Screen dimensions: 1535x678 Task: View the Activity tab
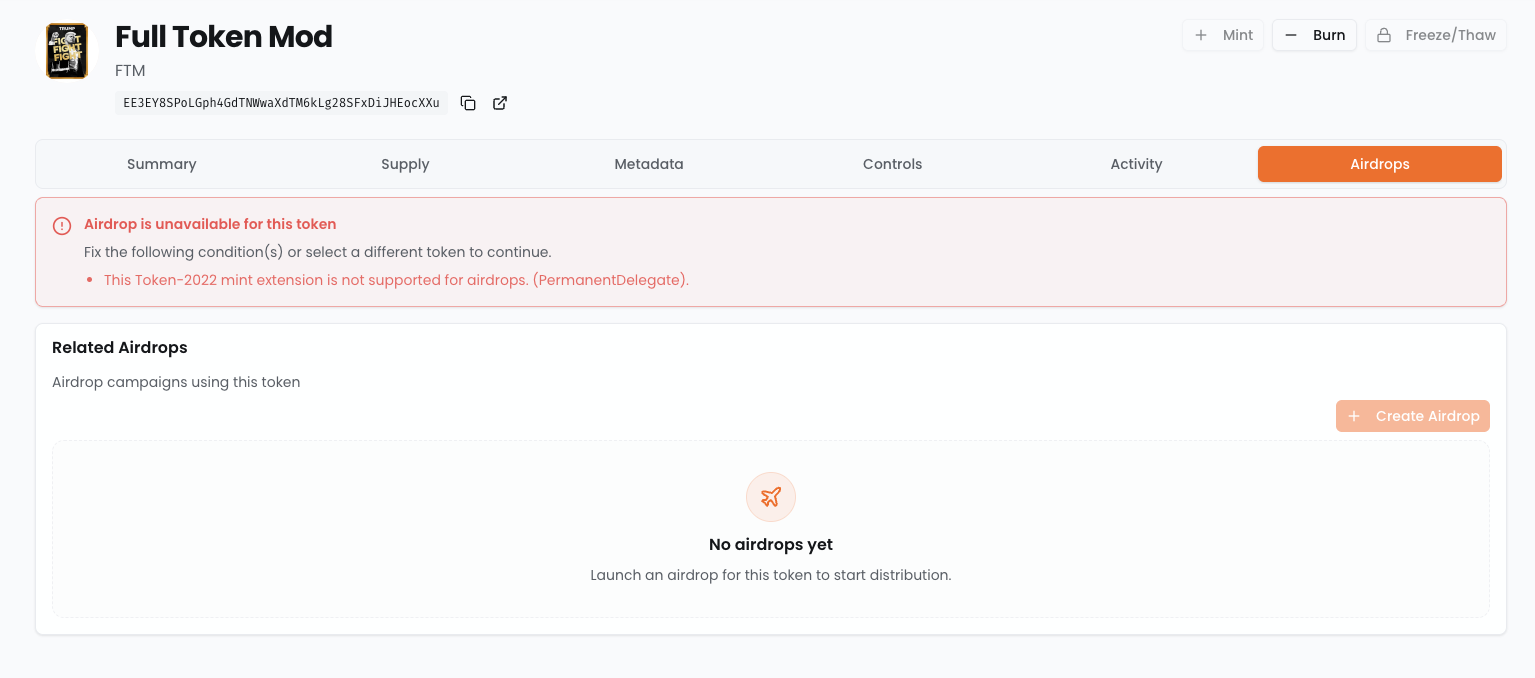(1136, 164)
